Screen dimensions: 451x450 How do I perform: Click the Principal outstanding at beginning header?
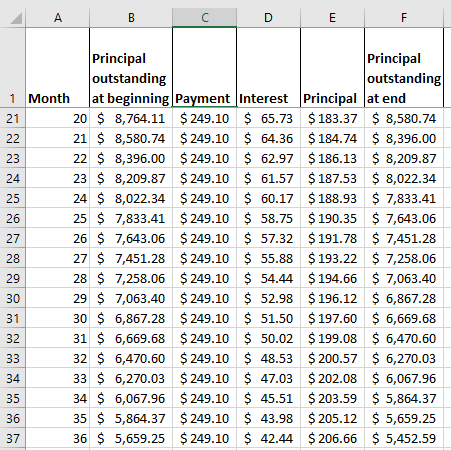[x=131, y=68]
